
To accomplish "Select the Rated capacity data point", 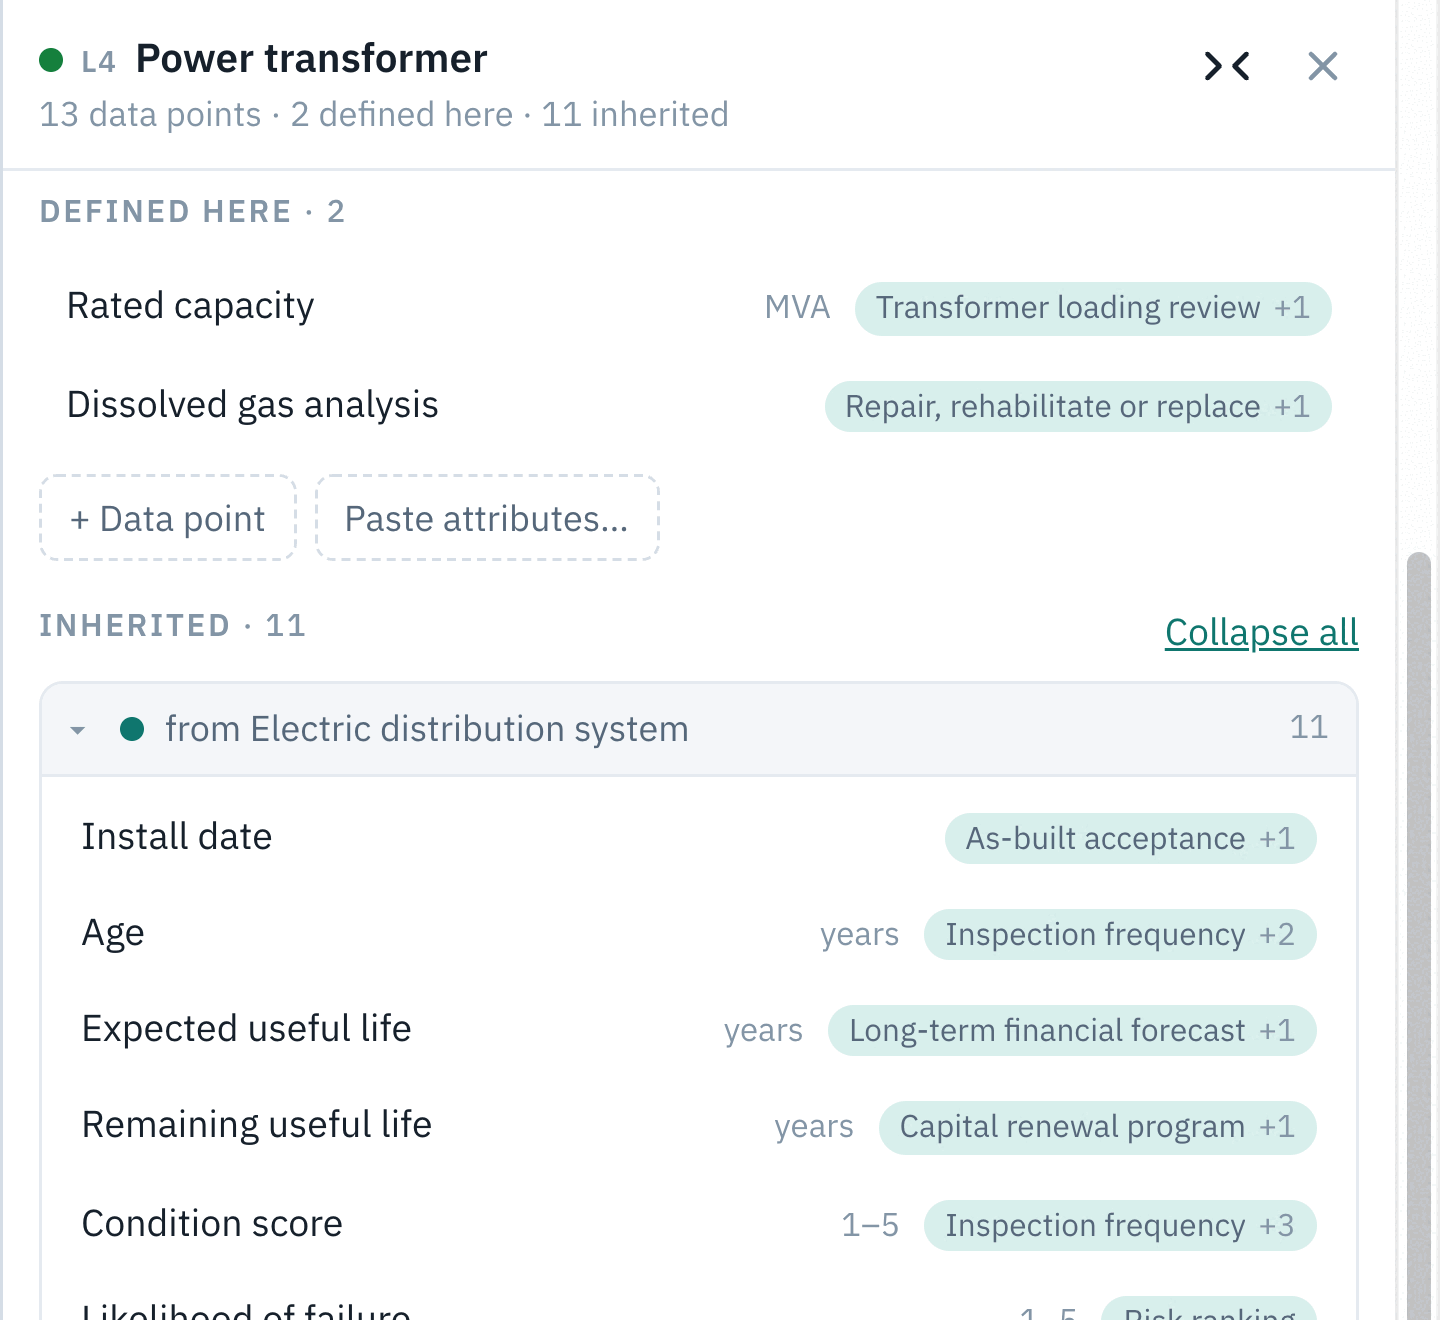I will [x=698, y=307].
